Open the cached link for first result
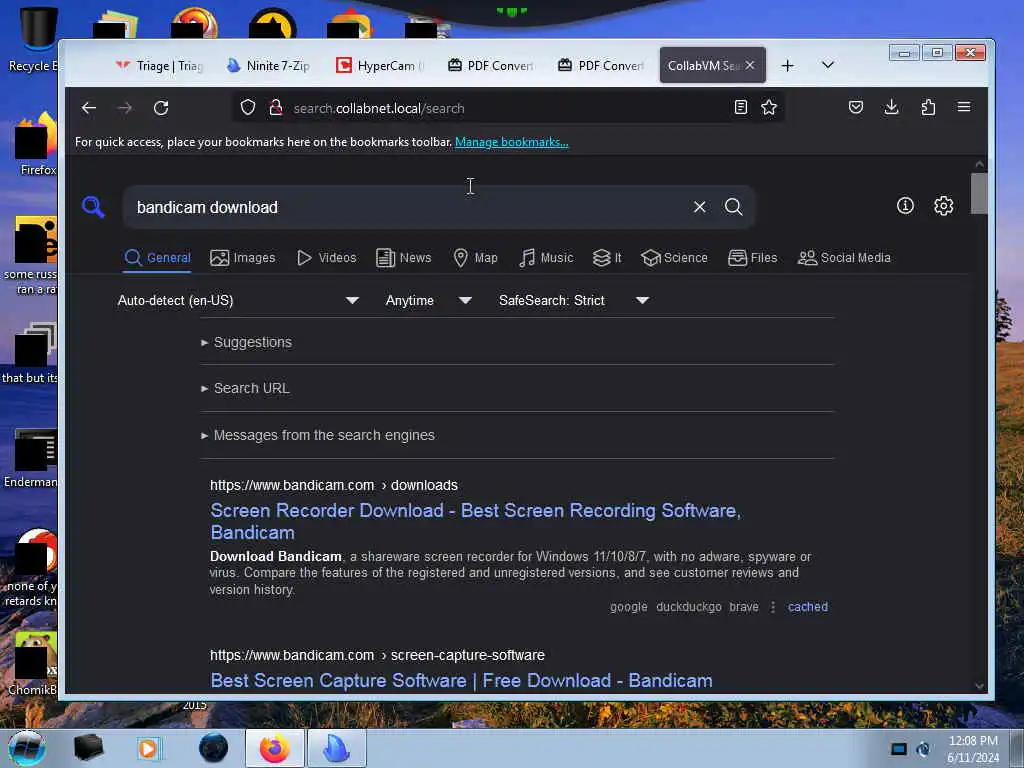 pyautogui.click(x=808, y=607)
